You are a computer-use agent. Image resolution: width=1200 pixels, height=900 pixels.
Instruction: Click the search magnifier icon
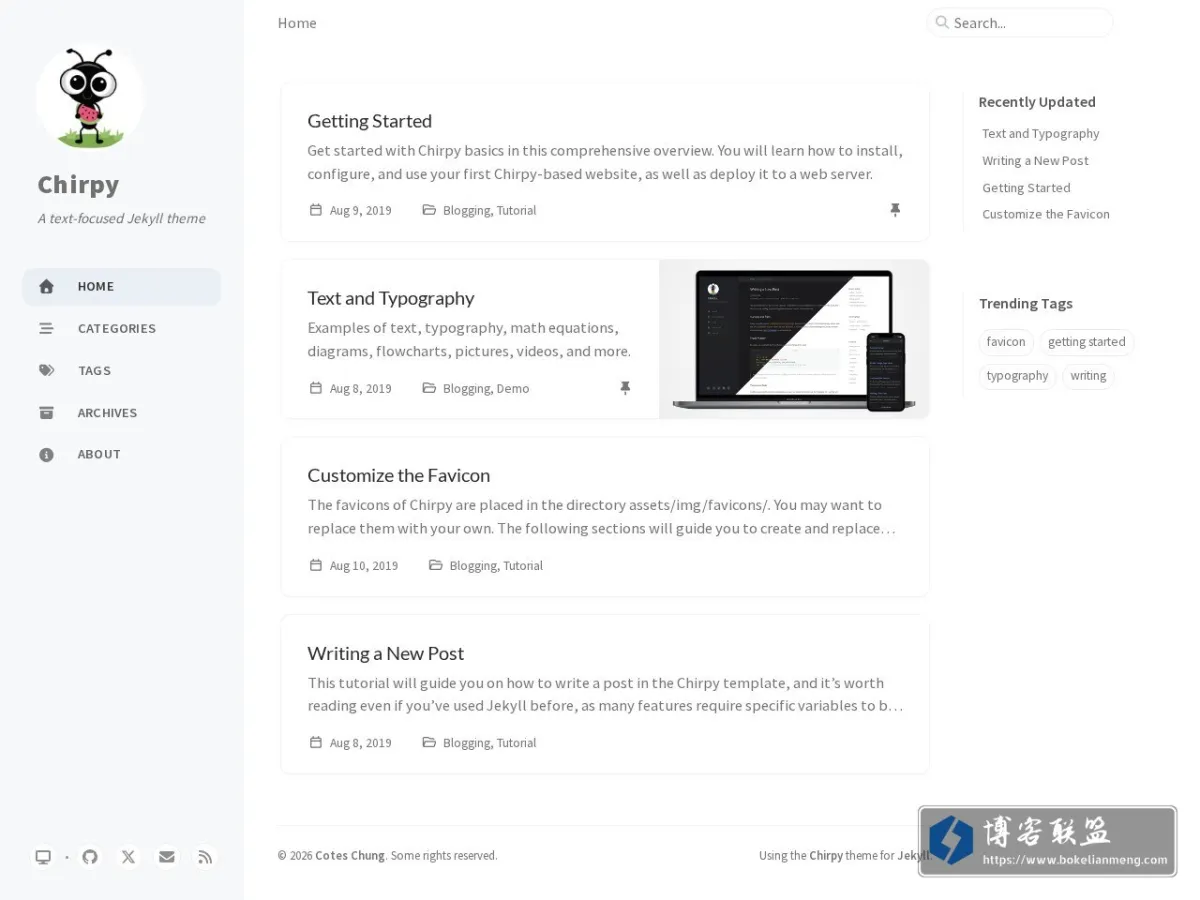(x=941, y=22)
